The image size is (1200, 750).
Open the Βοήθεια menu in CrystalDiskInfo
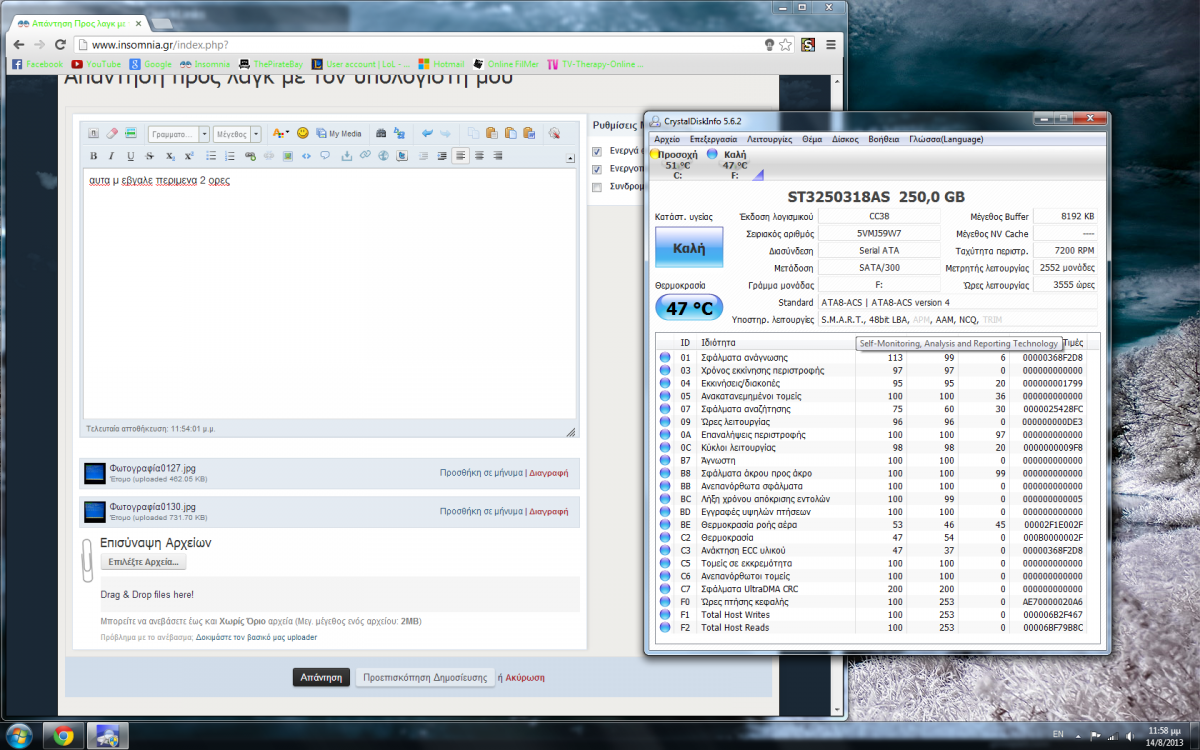tap(884, 139)
